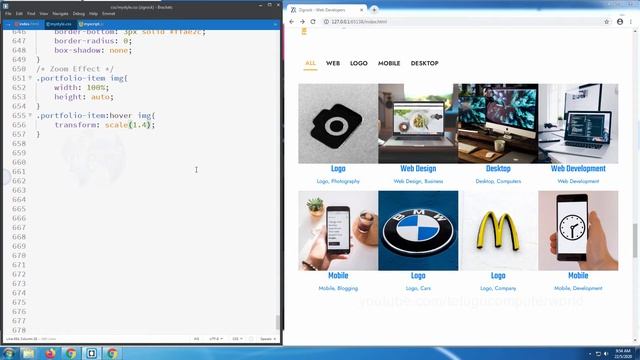640x360 pixels.
Task: Click the Brackets editor vertical scrollbar thumb
Action: click(278, 322)
